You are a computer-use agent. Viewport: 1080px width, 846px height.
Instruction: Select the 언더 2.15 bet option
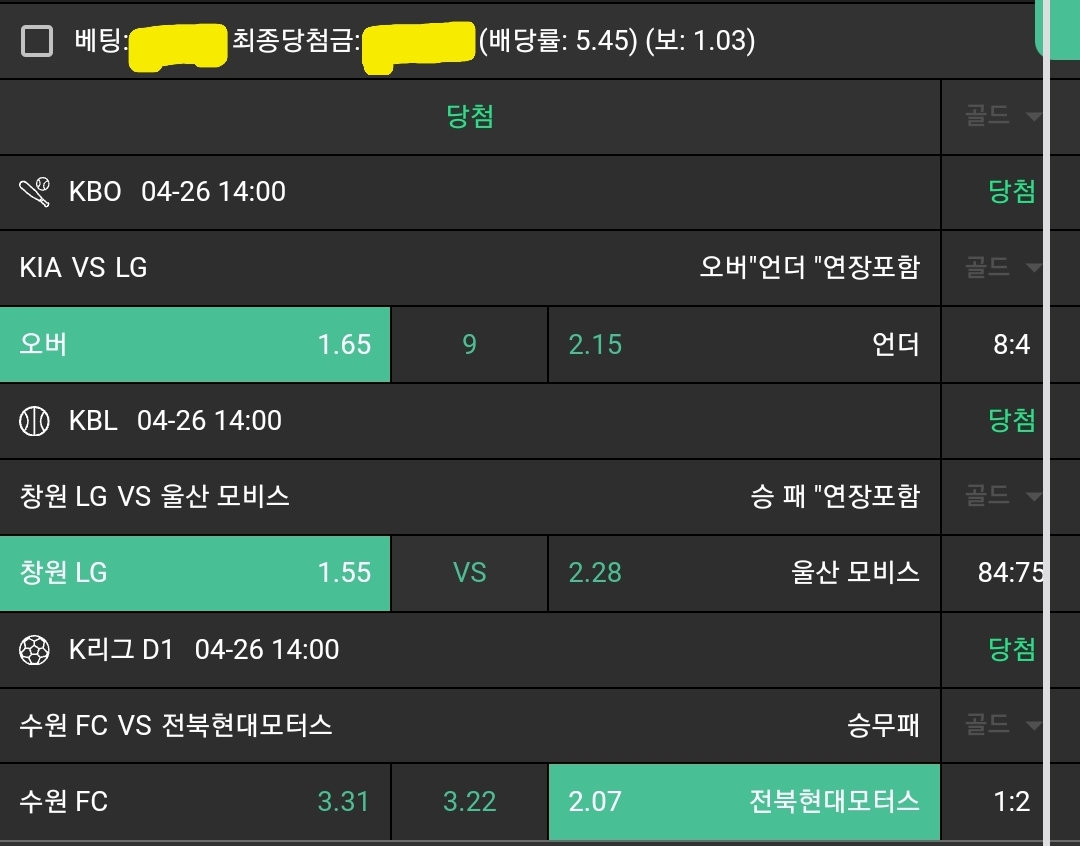[744, 345]
